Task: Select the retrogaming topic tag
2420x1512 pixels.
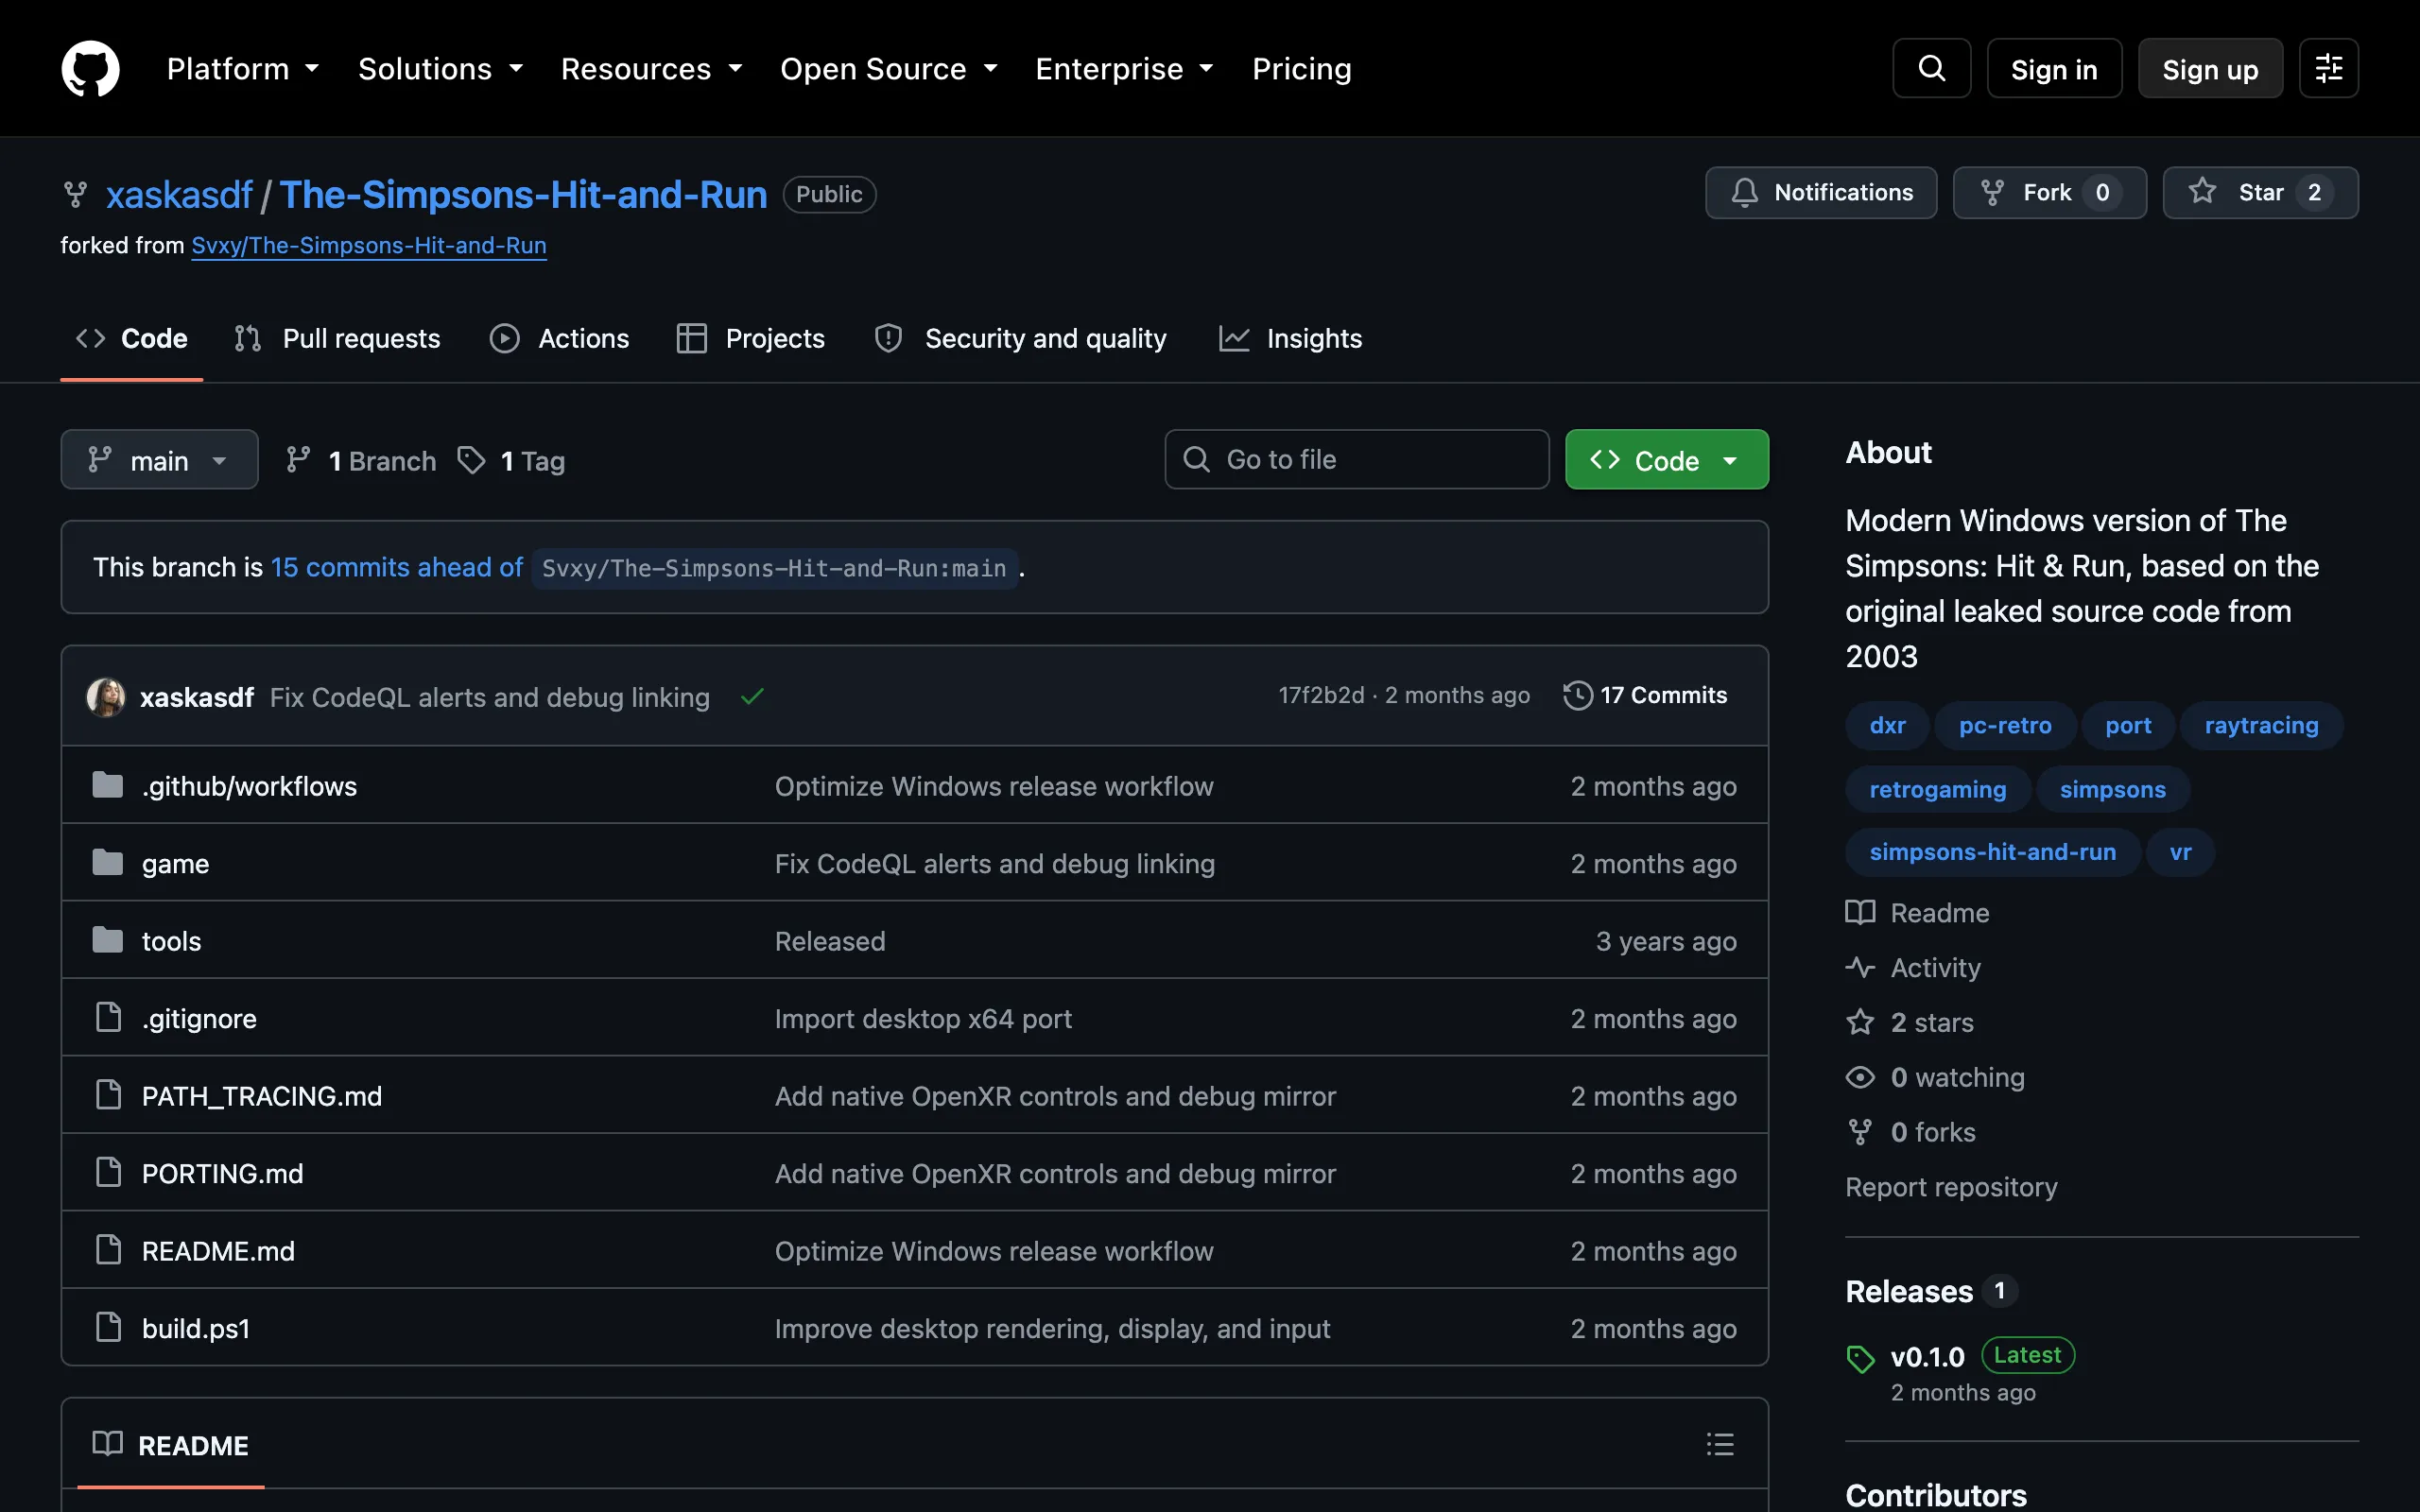Action: click(1938, 789)
